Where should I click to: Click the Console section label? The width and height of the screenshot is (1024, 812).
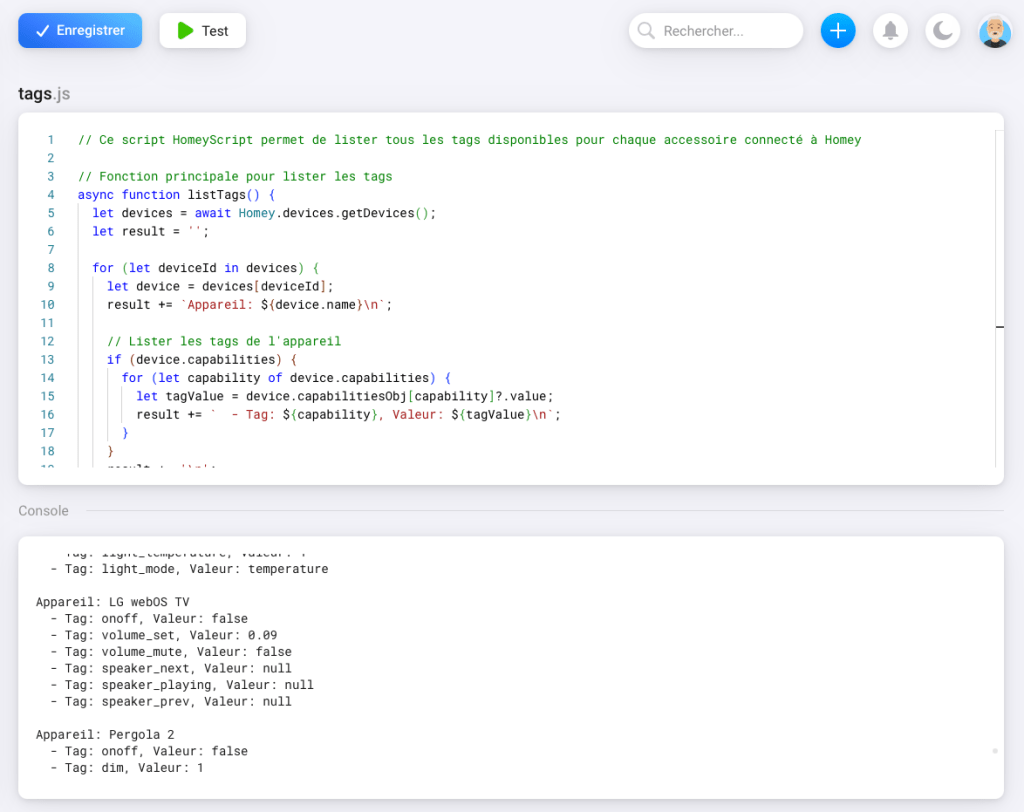tap(44, 511)
